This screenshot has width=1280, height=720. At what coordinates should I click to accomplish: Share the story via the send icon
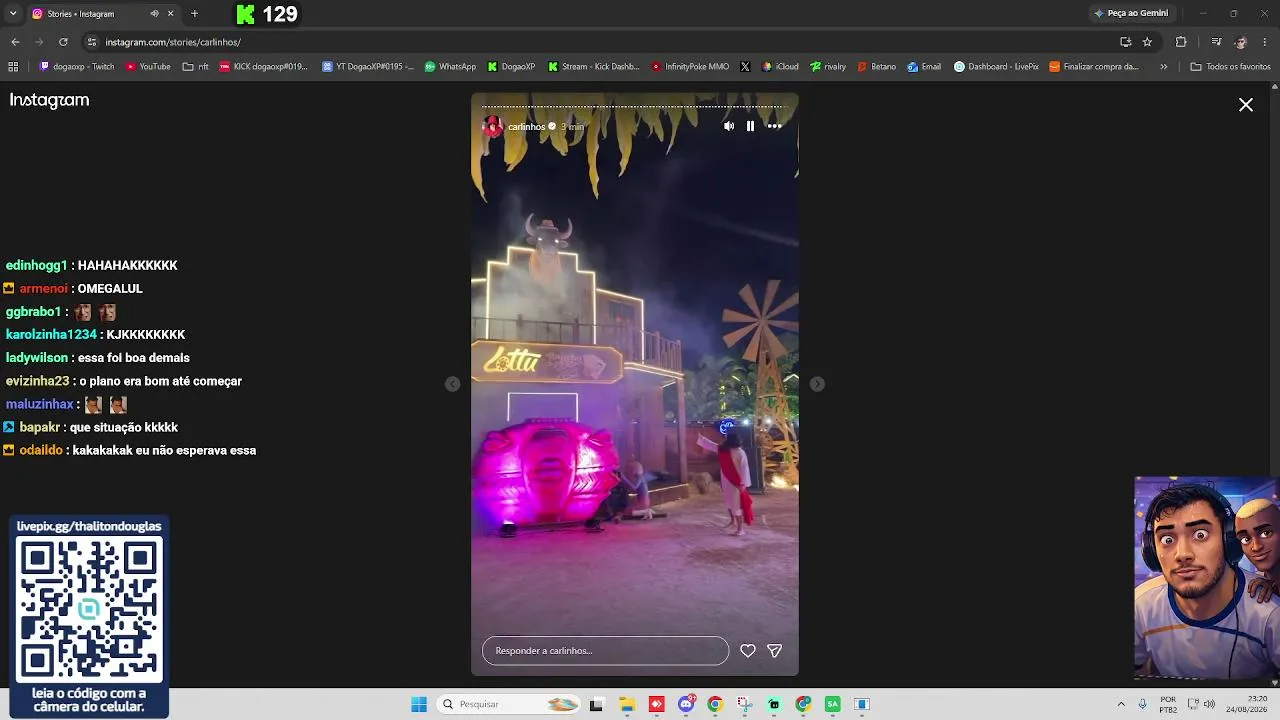tap(774, 651)
